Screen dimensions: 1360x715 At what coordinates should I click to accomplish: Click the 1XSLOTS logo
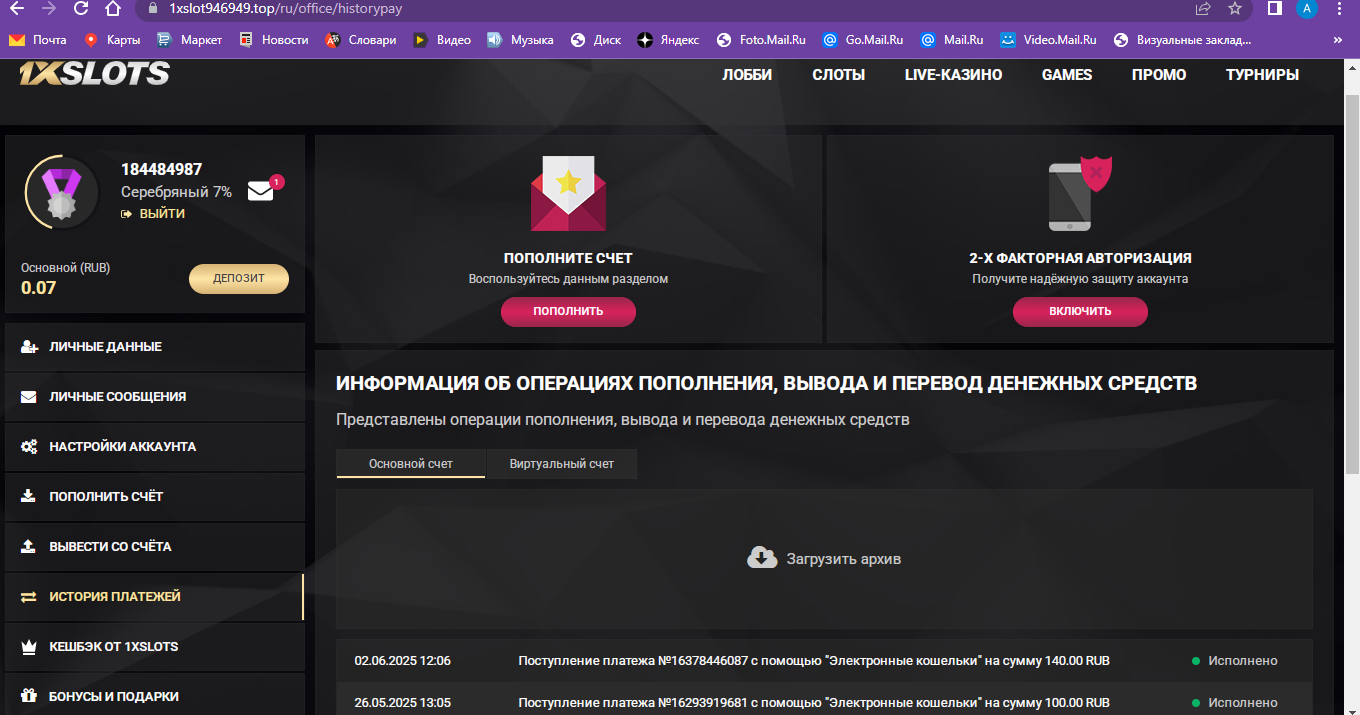[x=94, y=73]
